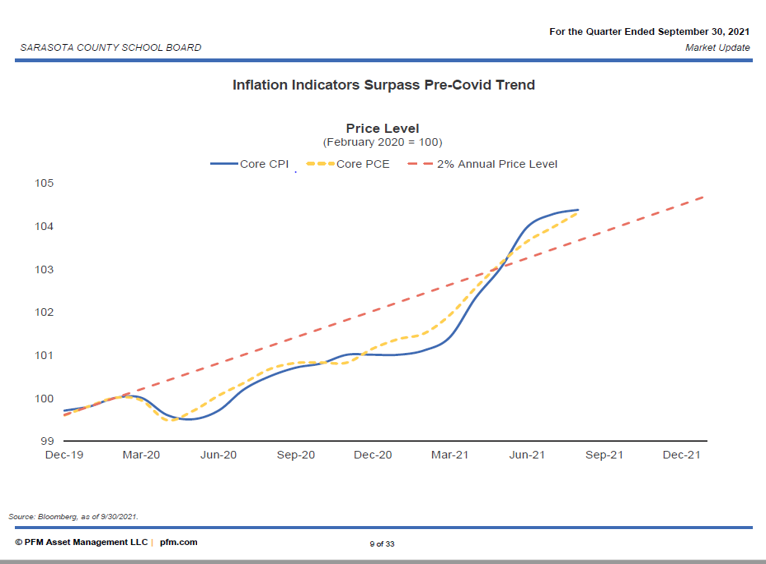Open the pfm.com link in footer
The height and width of the screenshot is (564, 766).
point(178,542)
